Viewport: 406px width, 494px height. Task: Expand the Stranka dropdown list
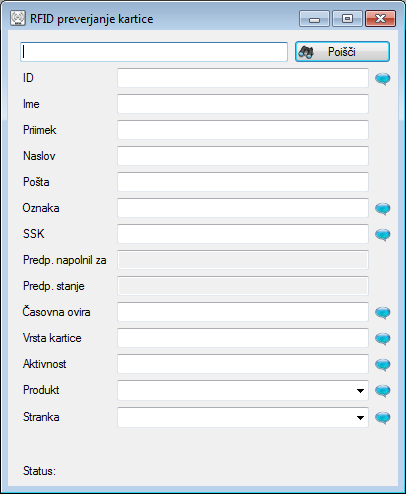(x=360, y=418)
